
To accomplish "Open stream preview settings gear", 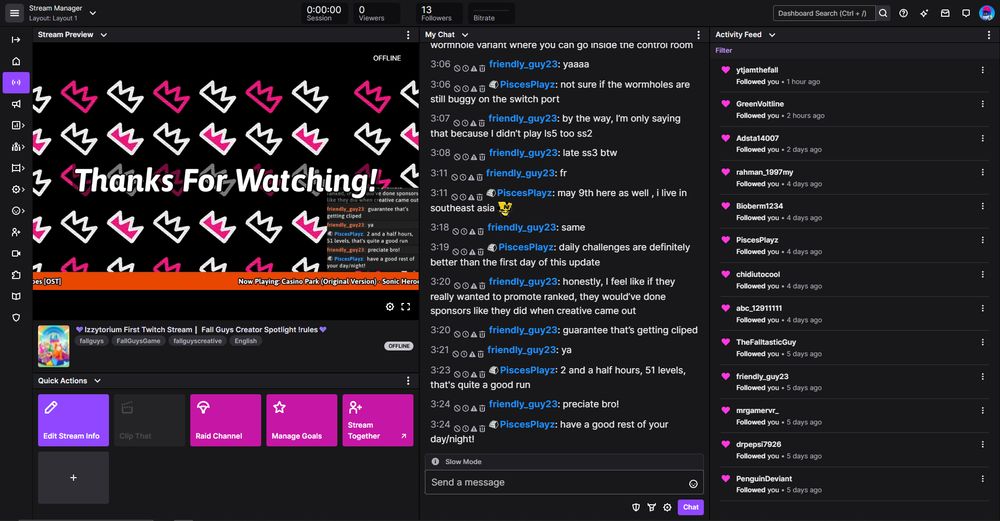I will [x=390, y=307].
